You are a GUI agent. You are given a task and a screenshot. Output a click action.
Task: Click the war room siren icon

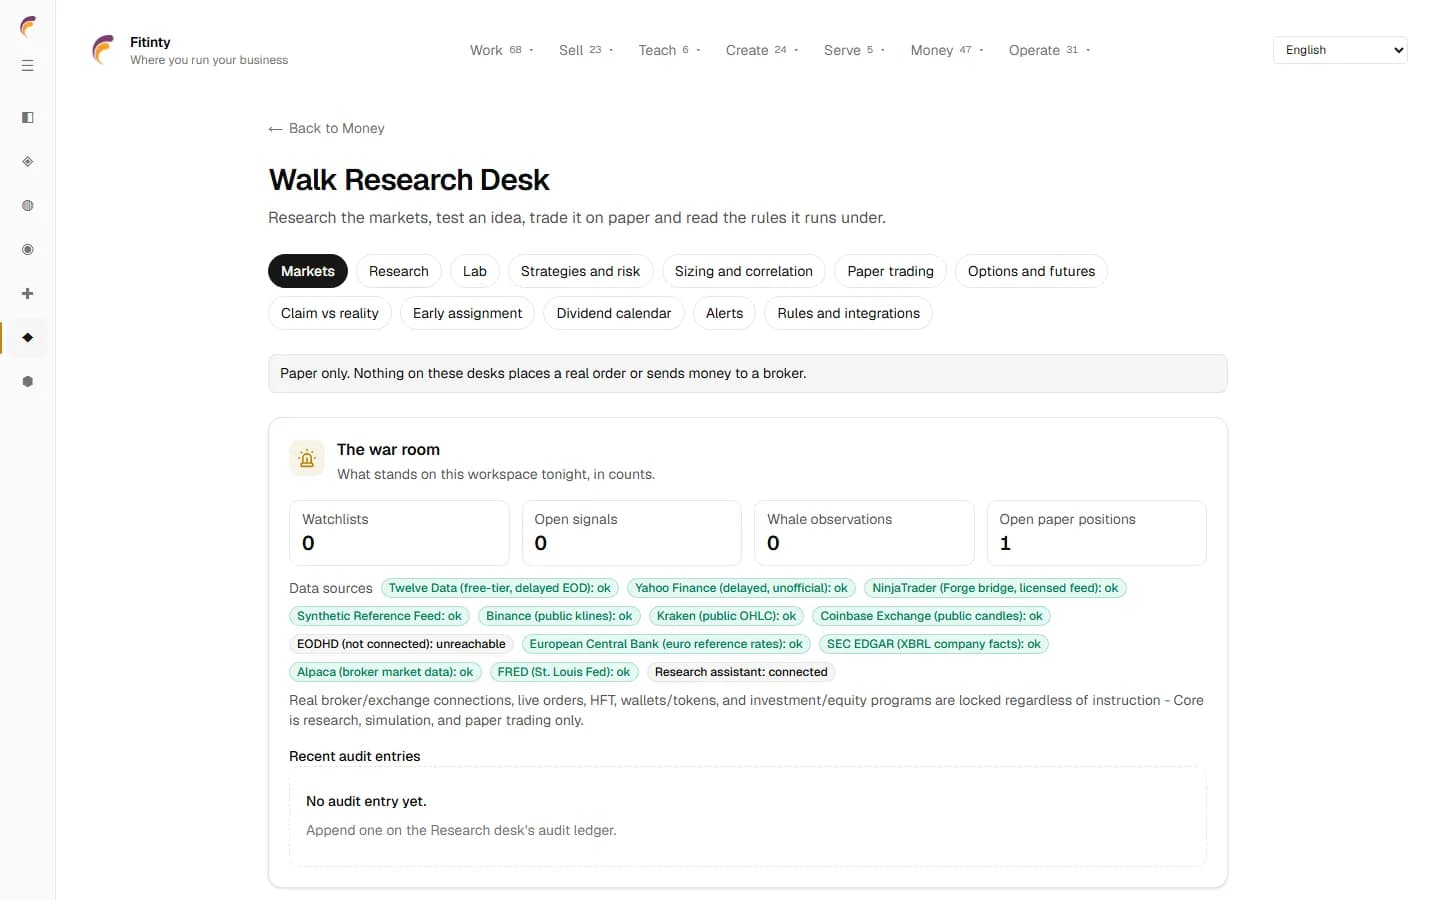pos(307,459)
